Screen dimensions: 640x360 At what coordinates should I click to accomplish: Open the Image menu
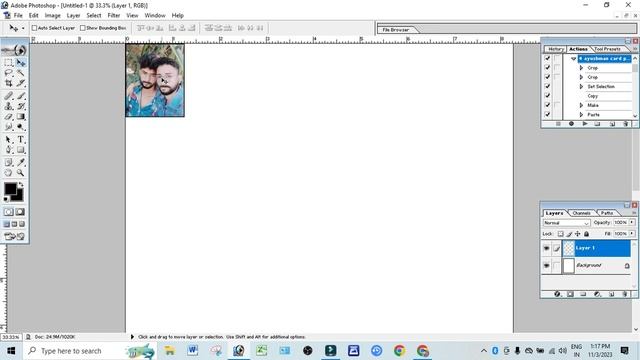[53, 16]
